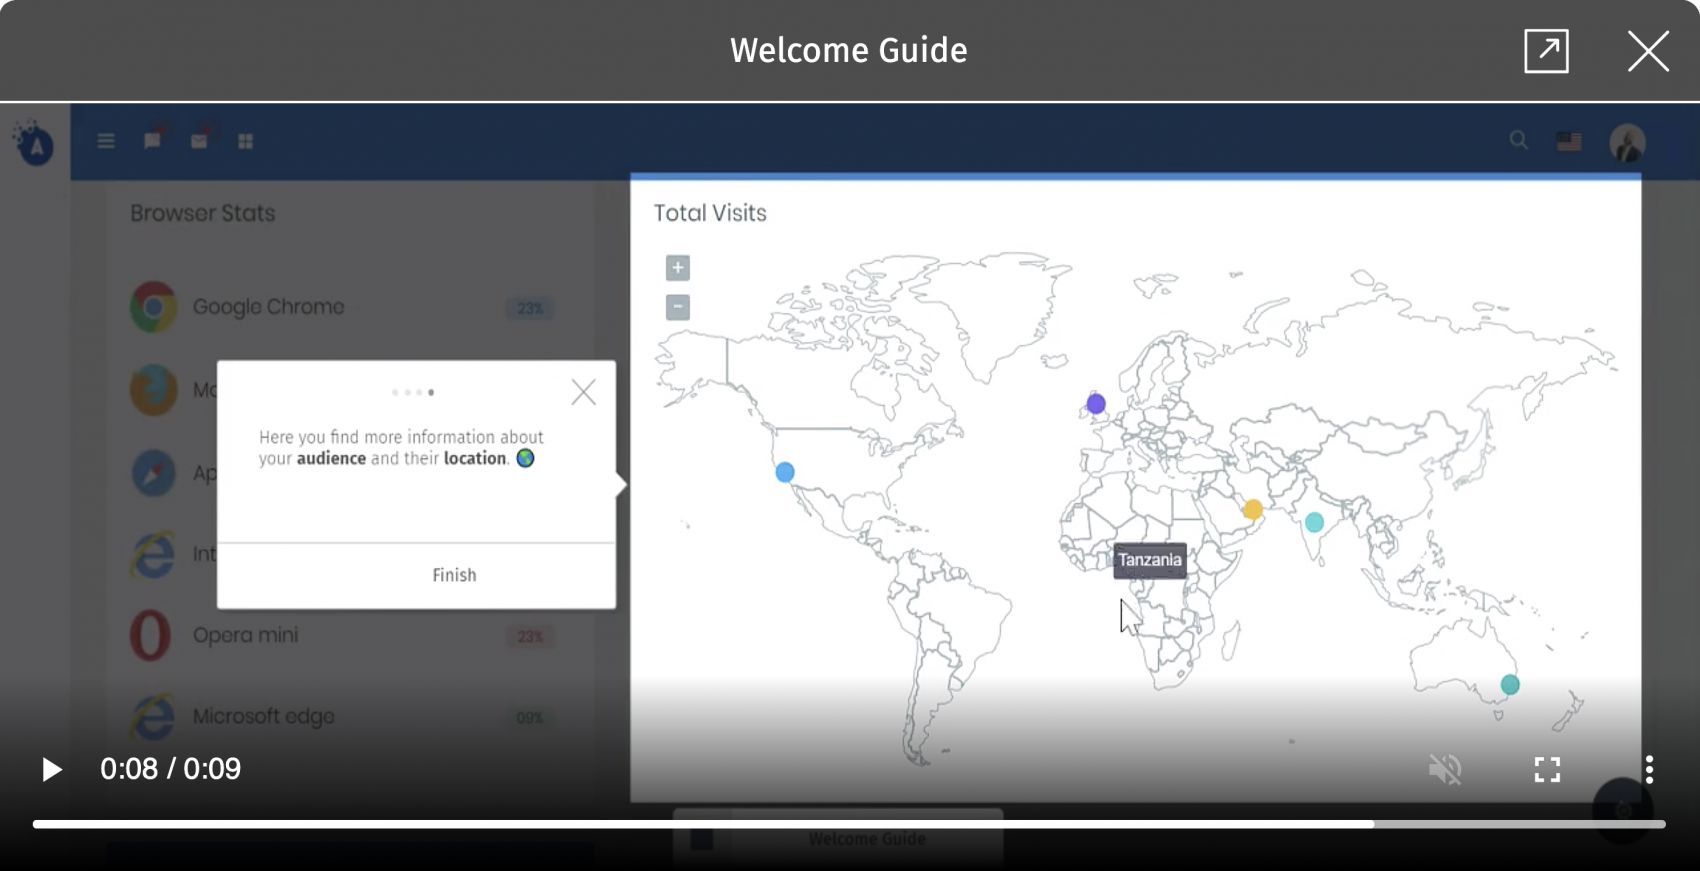
Task: Unmute the video audio
Action: [1445, 769]
